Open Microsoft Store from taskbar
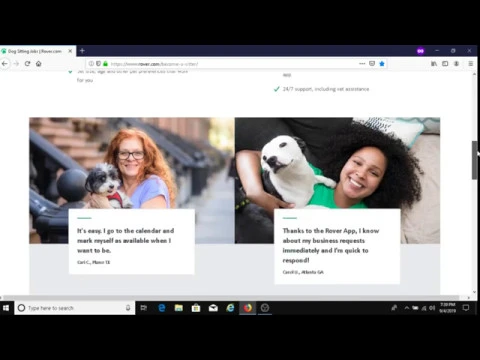This screenshot has width=480, height=360. pyautogui.click(x=196, y=308)
